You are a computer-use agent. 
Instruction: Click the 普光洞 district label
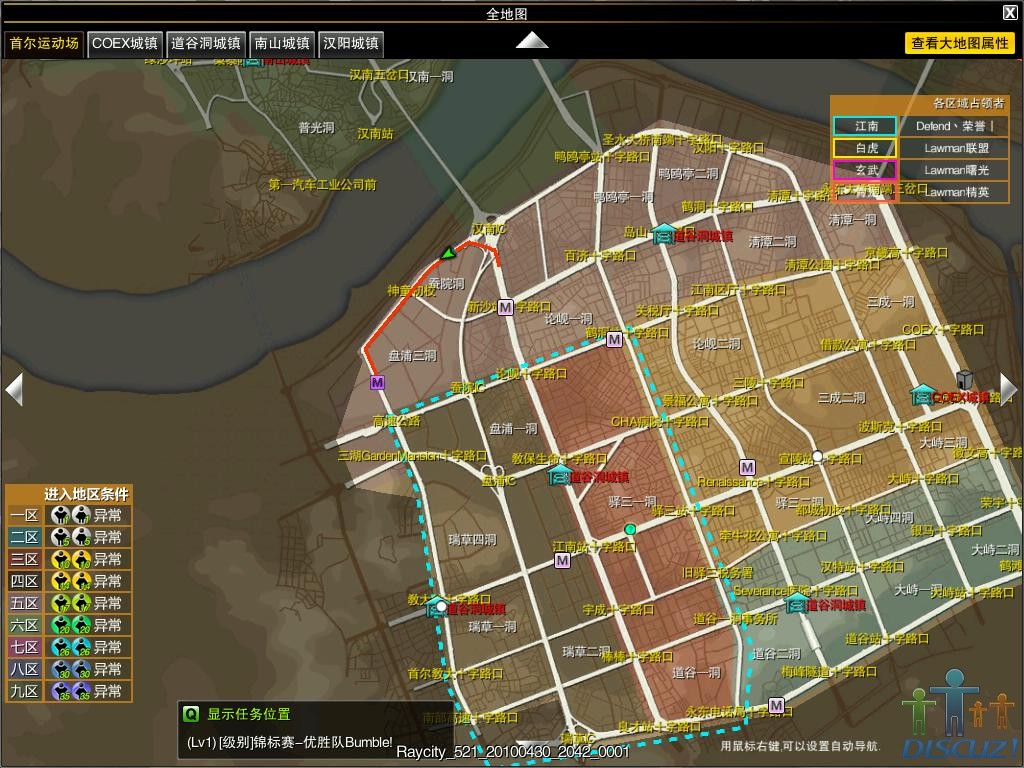[316, 127]
